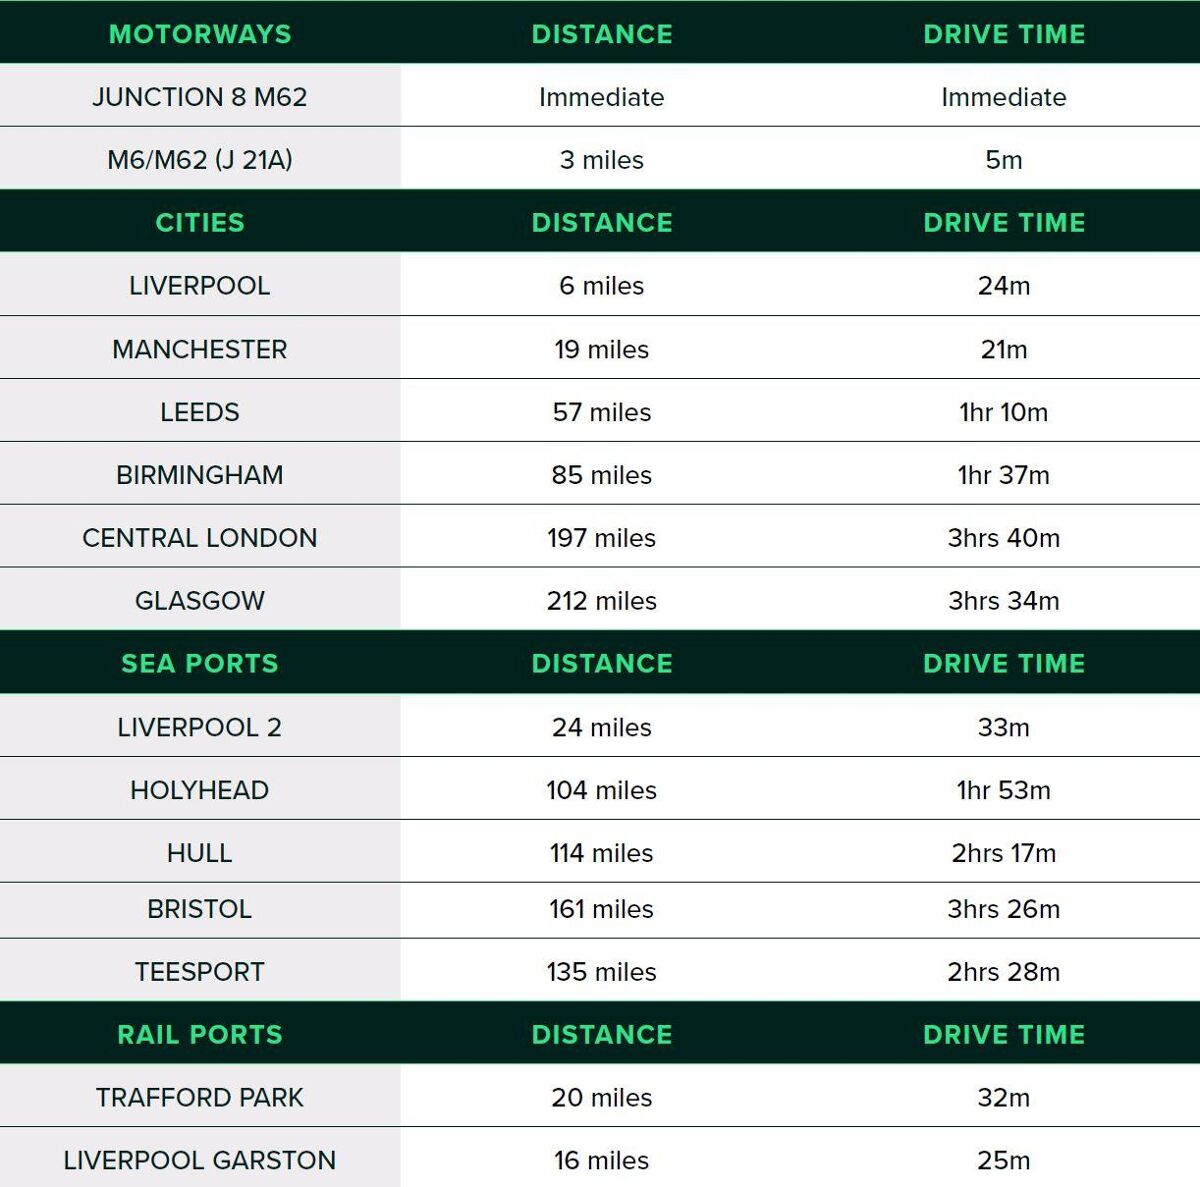Click the M6/M62 (J 21A) cell
Image resolution: width=1200 pixels, height=1187 pixels.
tap(200, 160)
